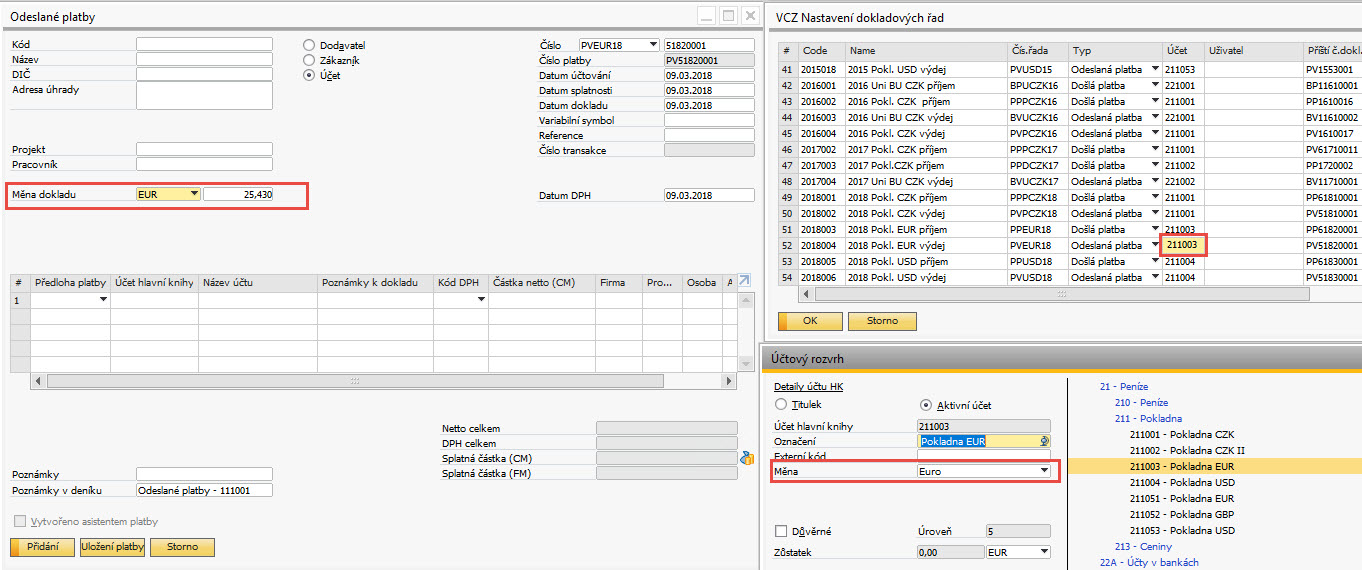Click the Externí kód field
Viewport: 1362px width, 570px height.
point(984,455)
